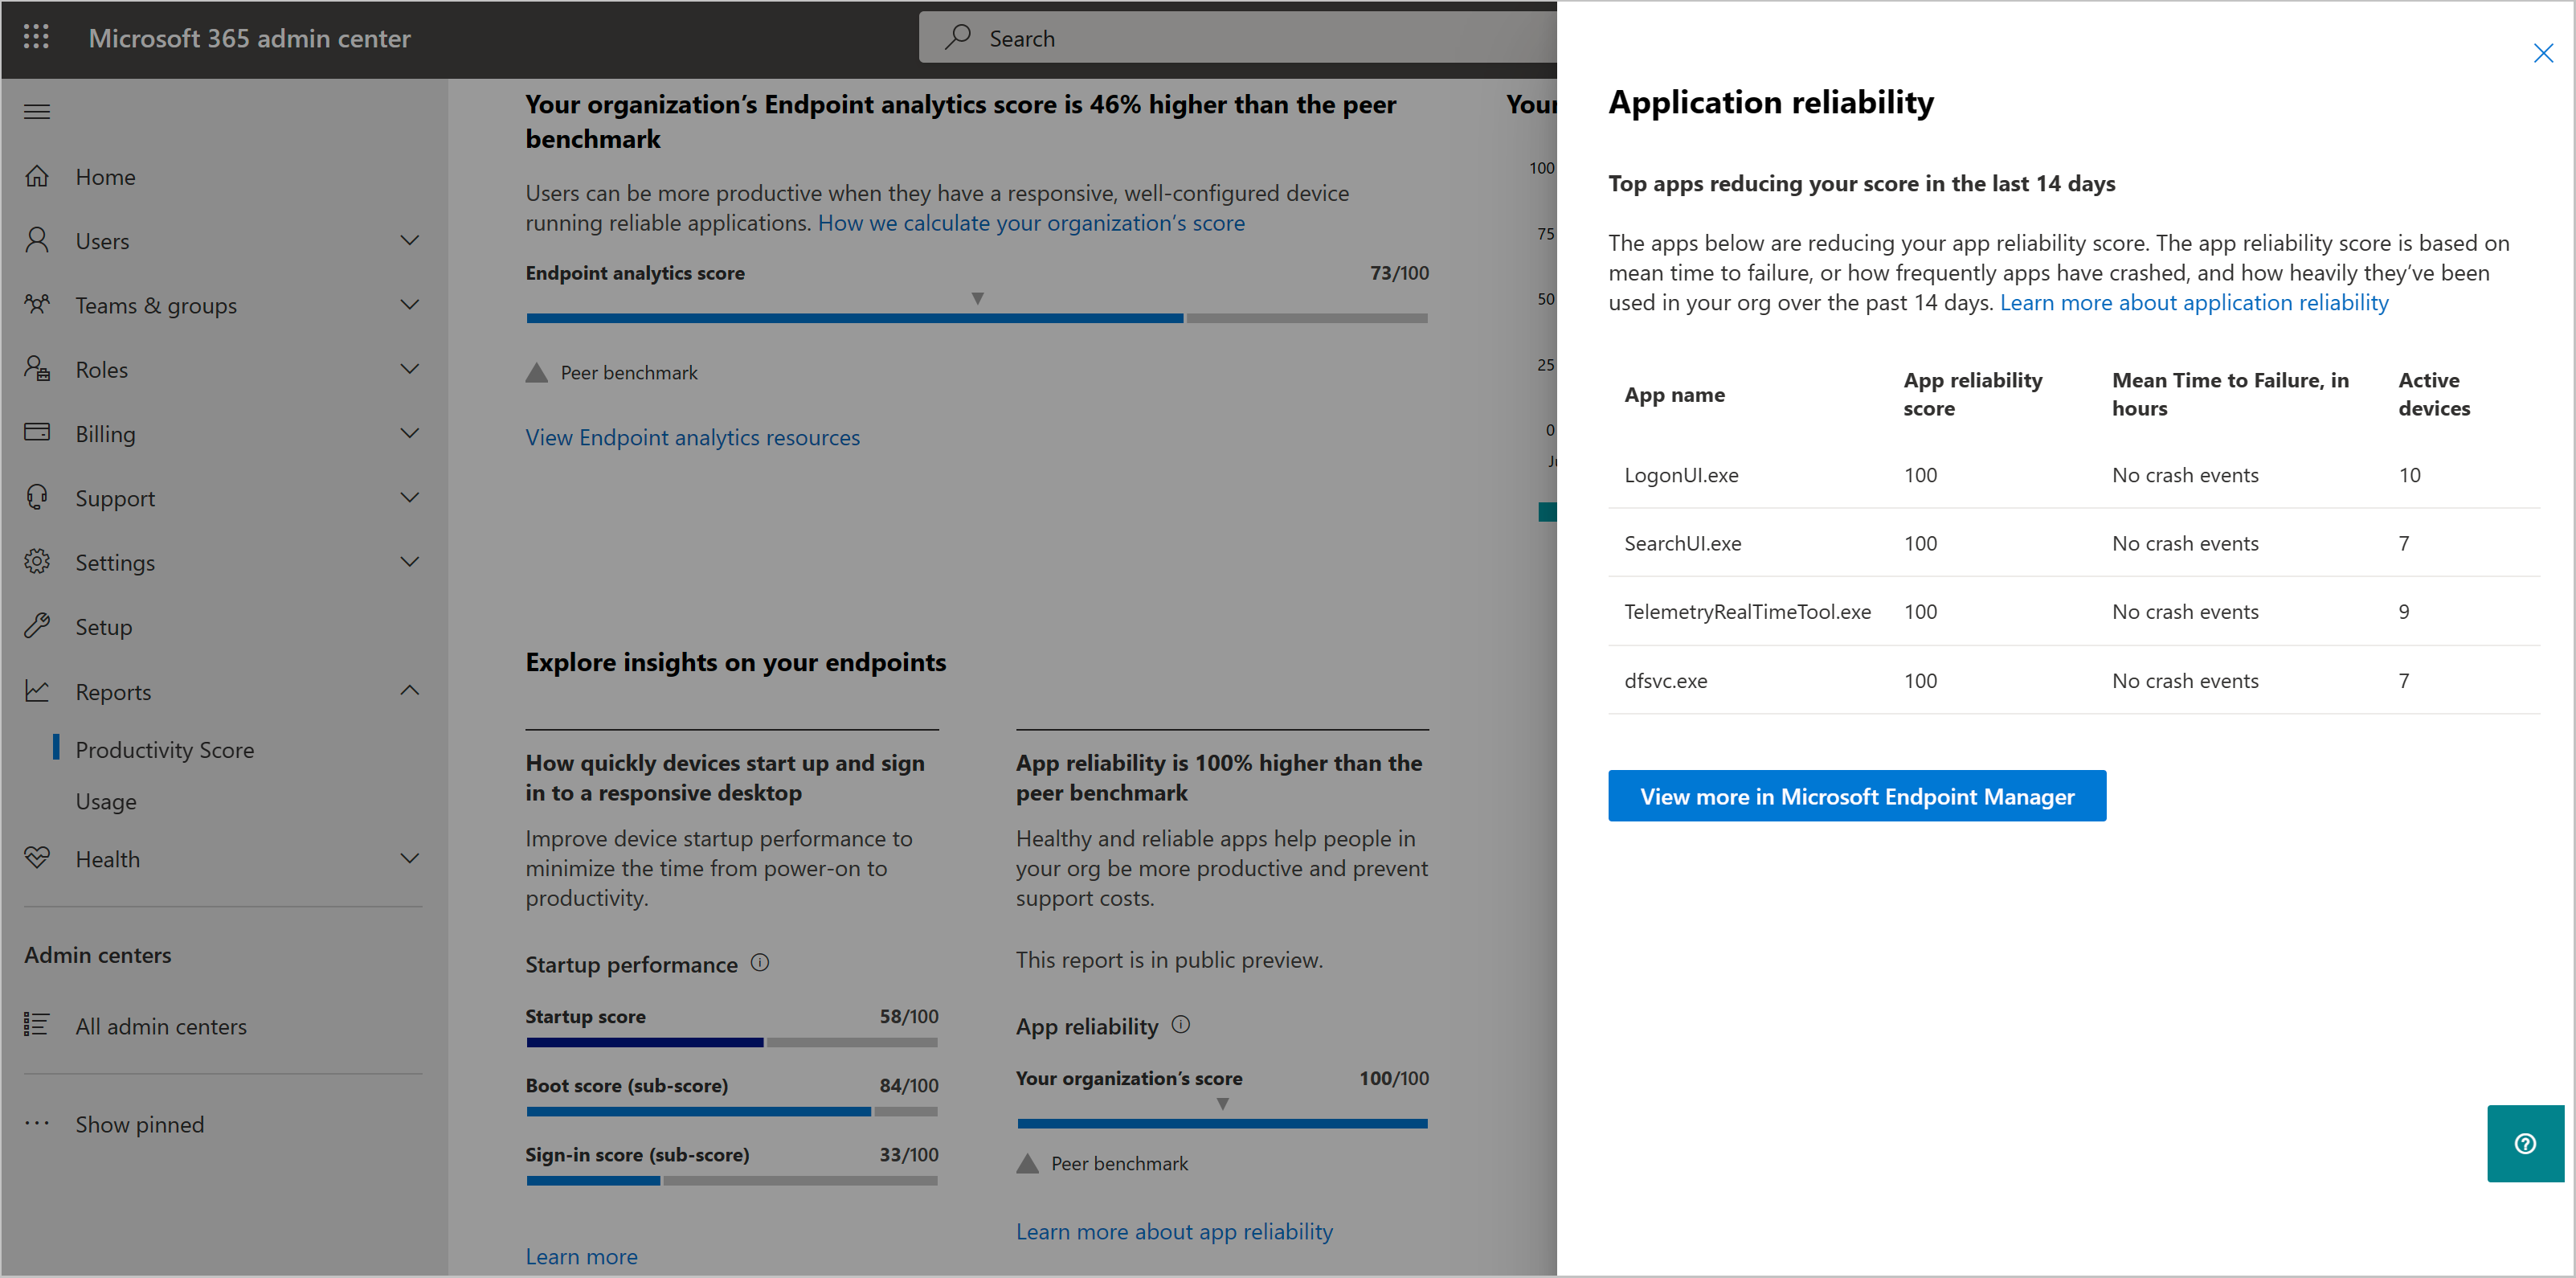Open the teal help question mark button
This screenshot has width=2576, height=1278.
click(x=2526, y=1144)
